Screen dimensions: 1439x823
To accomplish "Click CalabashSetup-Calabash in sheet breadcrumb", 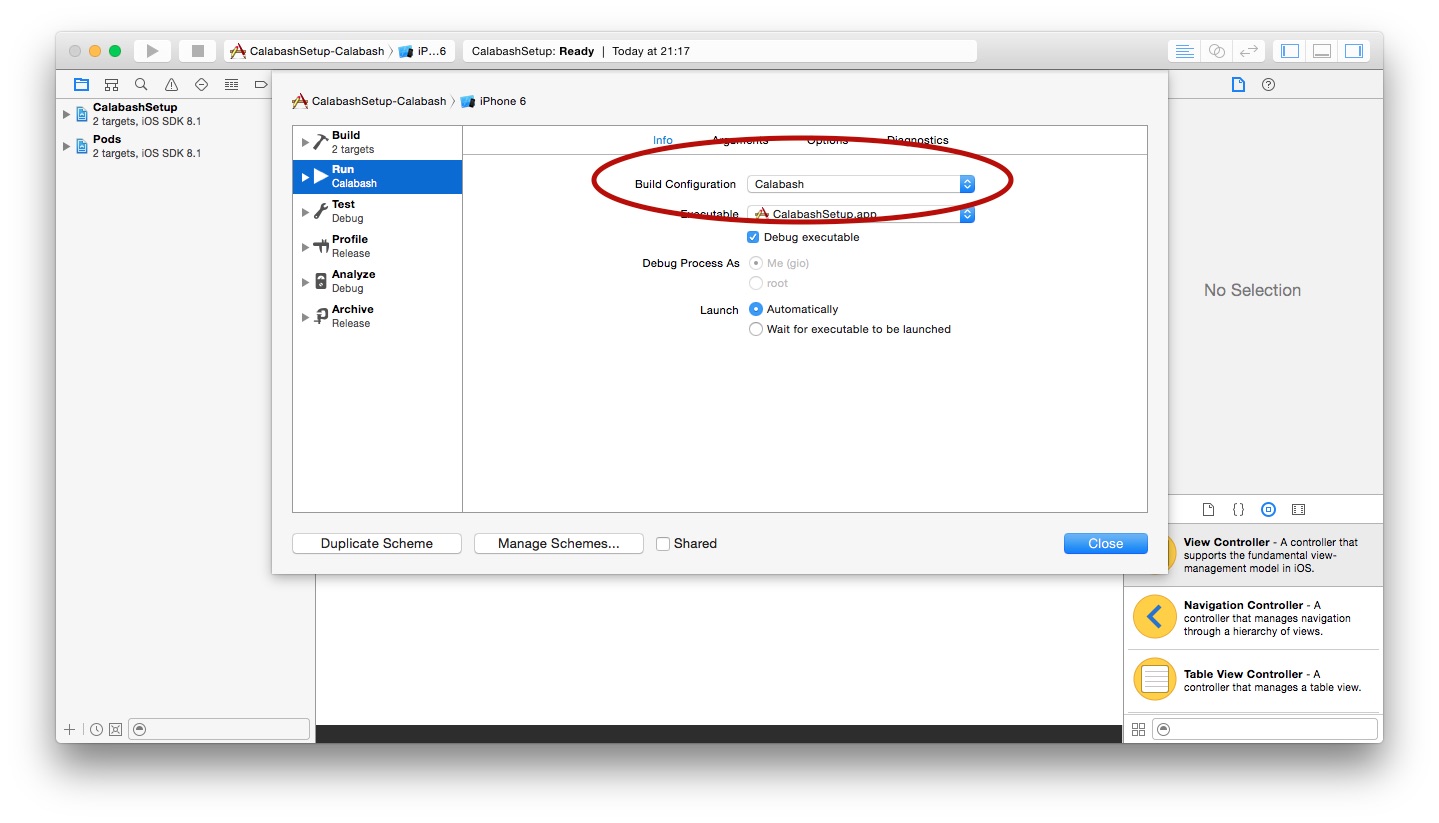I will click(x=369, y=101).
